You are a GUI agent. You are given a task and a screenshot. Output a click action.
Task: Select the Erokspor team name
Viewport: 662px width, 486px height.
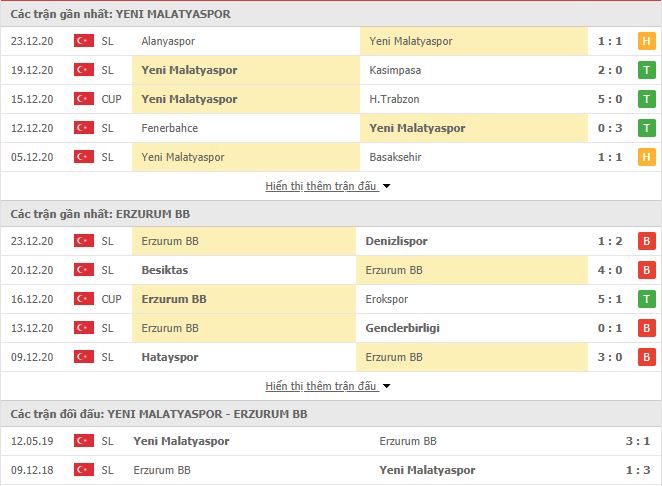387,299
